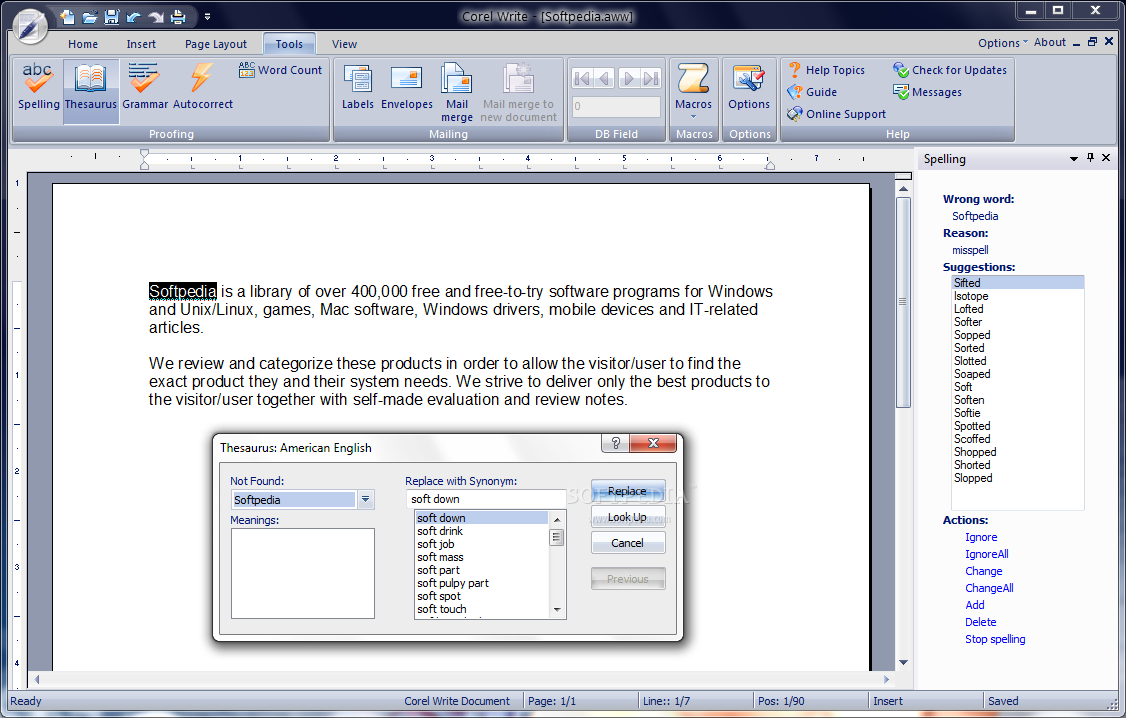Click the Replace with Synonym text field
The image size is (1126, 718).
pos(486,499)
